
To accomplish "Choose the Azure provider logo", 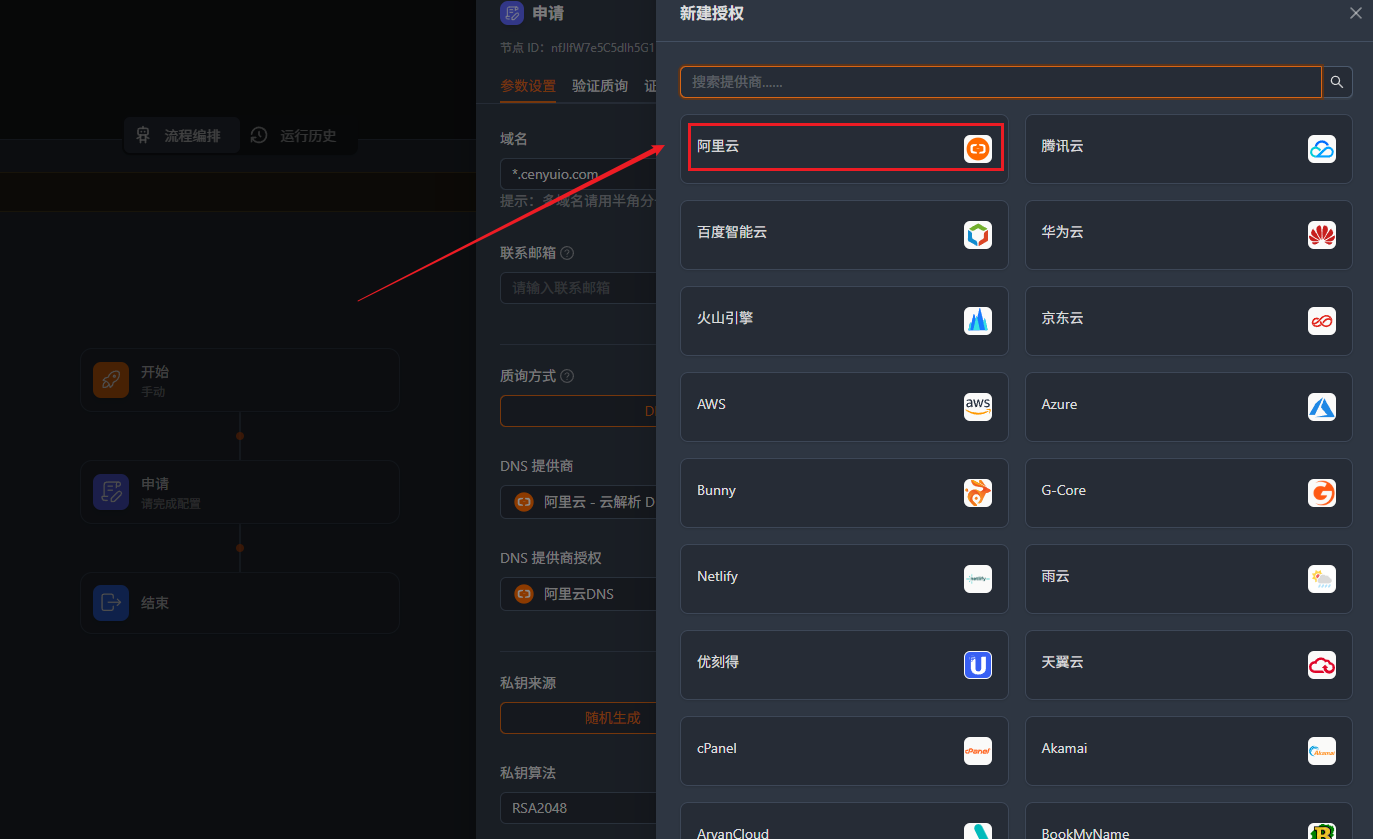I will (x=1321, y=407).
